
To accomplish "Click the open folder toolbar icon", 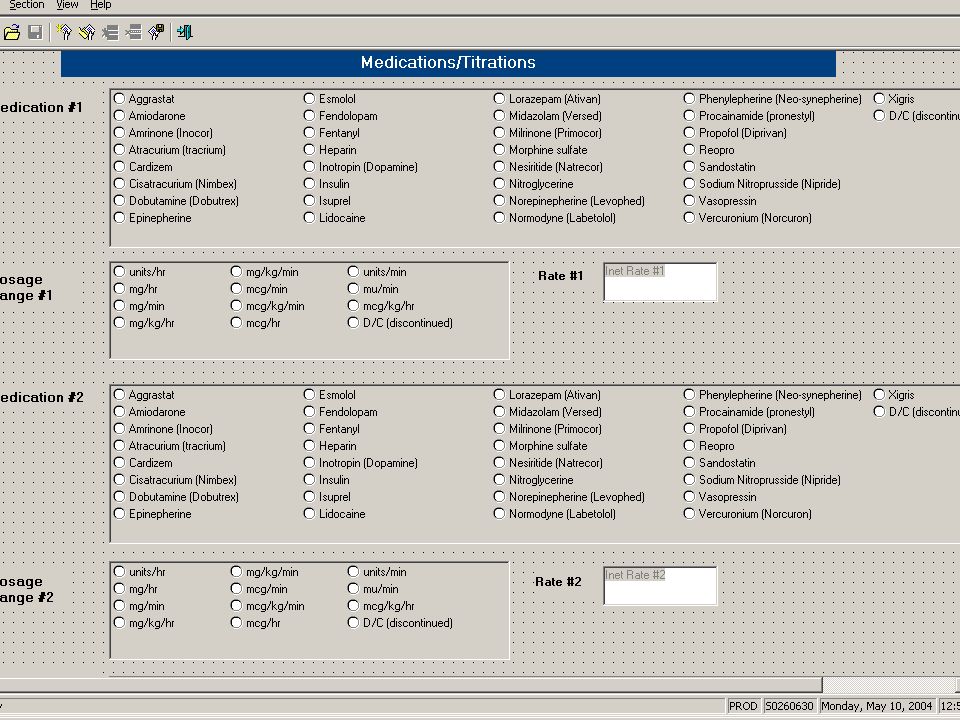I will (x=12, y=32).
